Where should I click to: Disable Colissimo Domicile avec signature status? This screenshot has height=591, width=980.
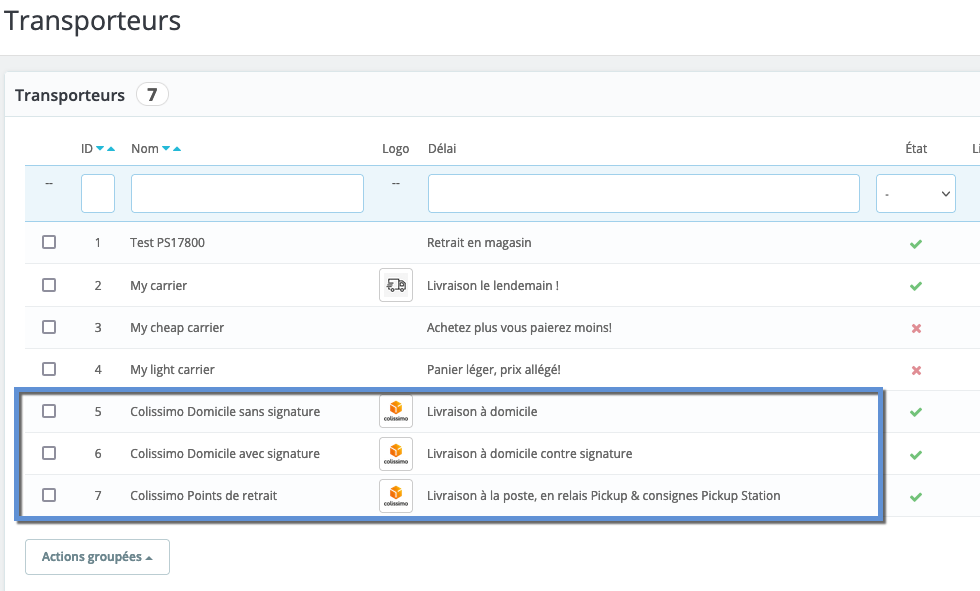(916, 455)
